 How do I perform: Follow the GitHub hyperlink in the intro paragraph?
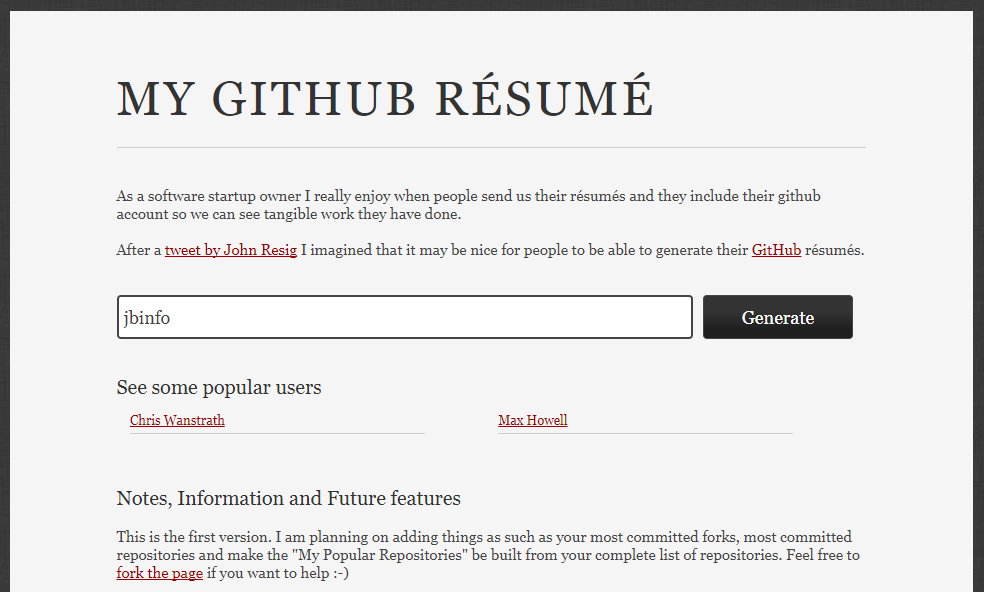776,249
